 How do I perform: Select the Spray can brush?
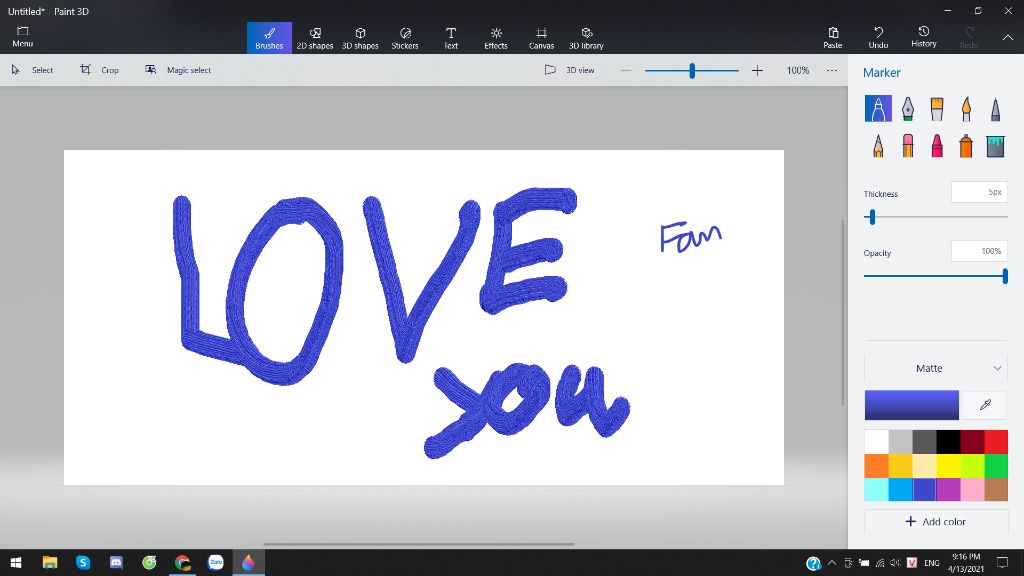966,146
